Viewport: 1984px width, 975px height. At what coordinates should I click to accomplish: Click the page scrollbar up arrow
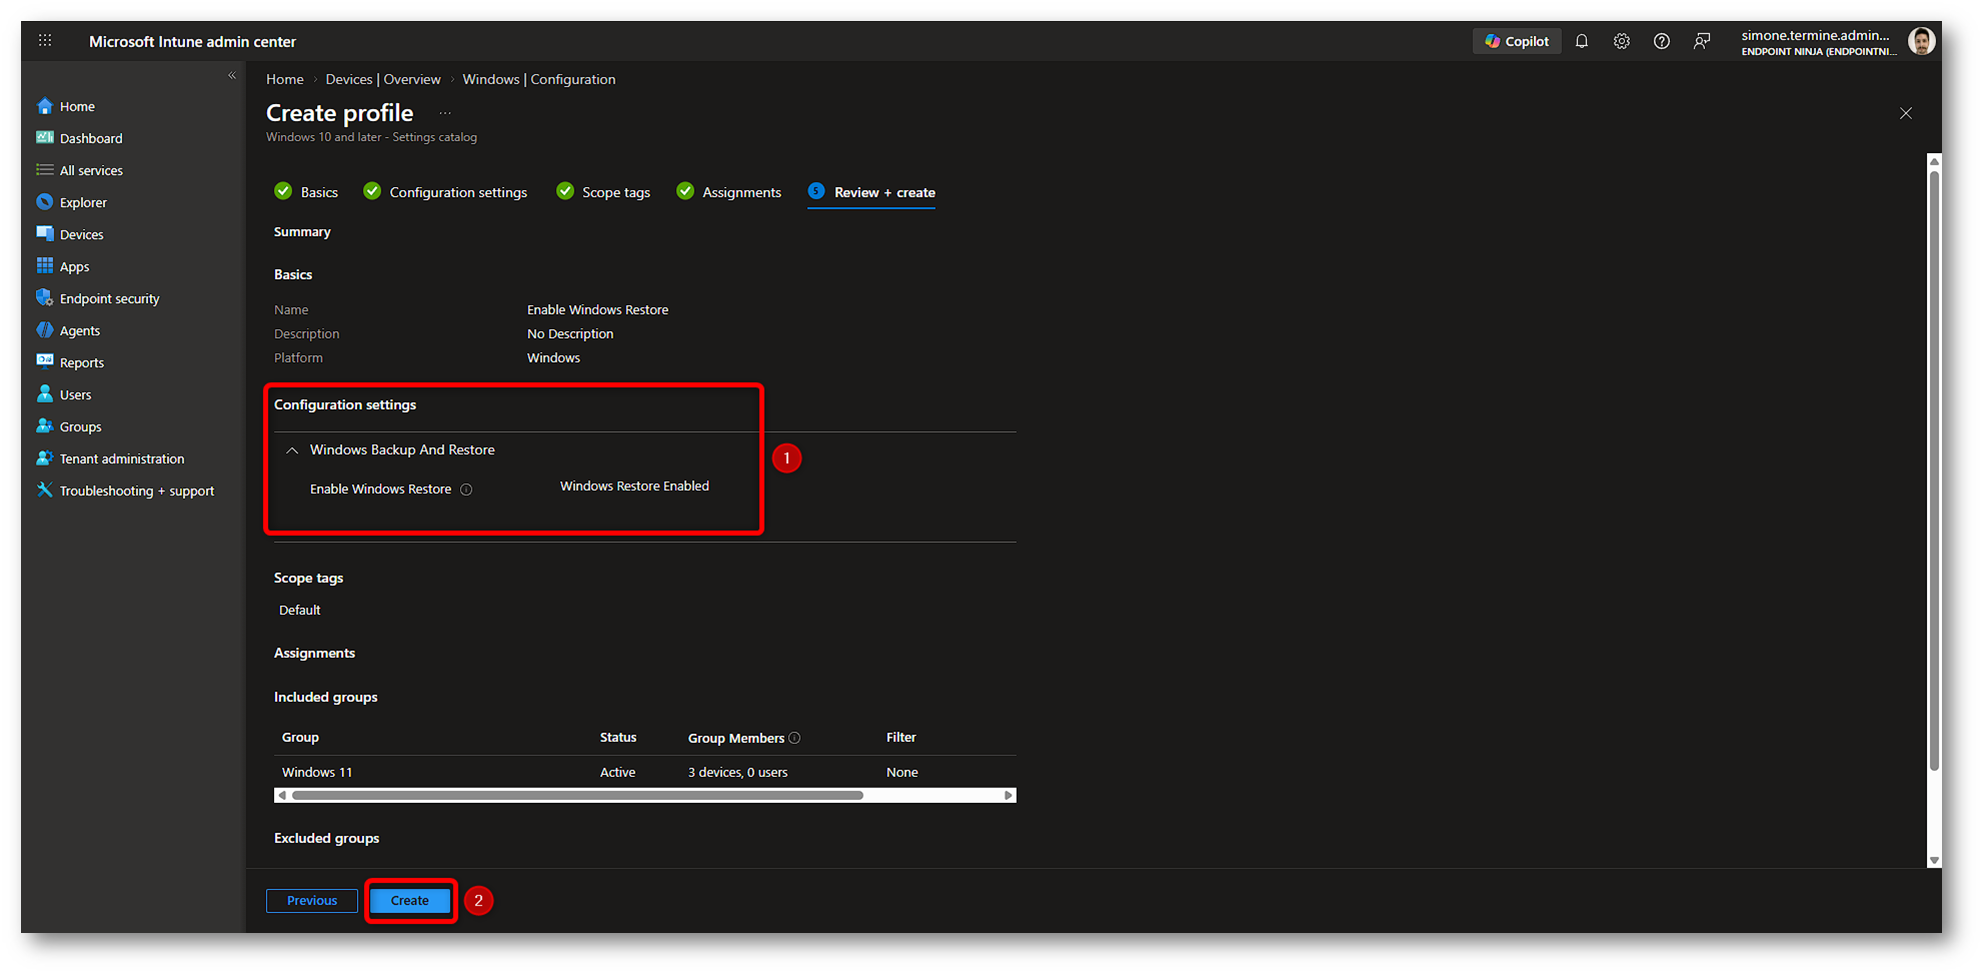(1934, 161)
